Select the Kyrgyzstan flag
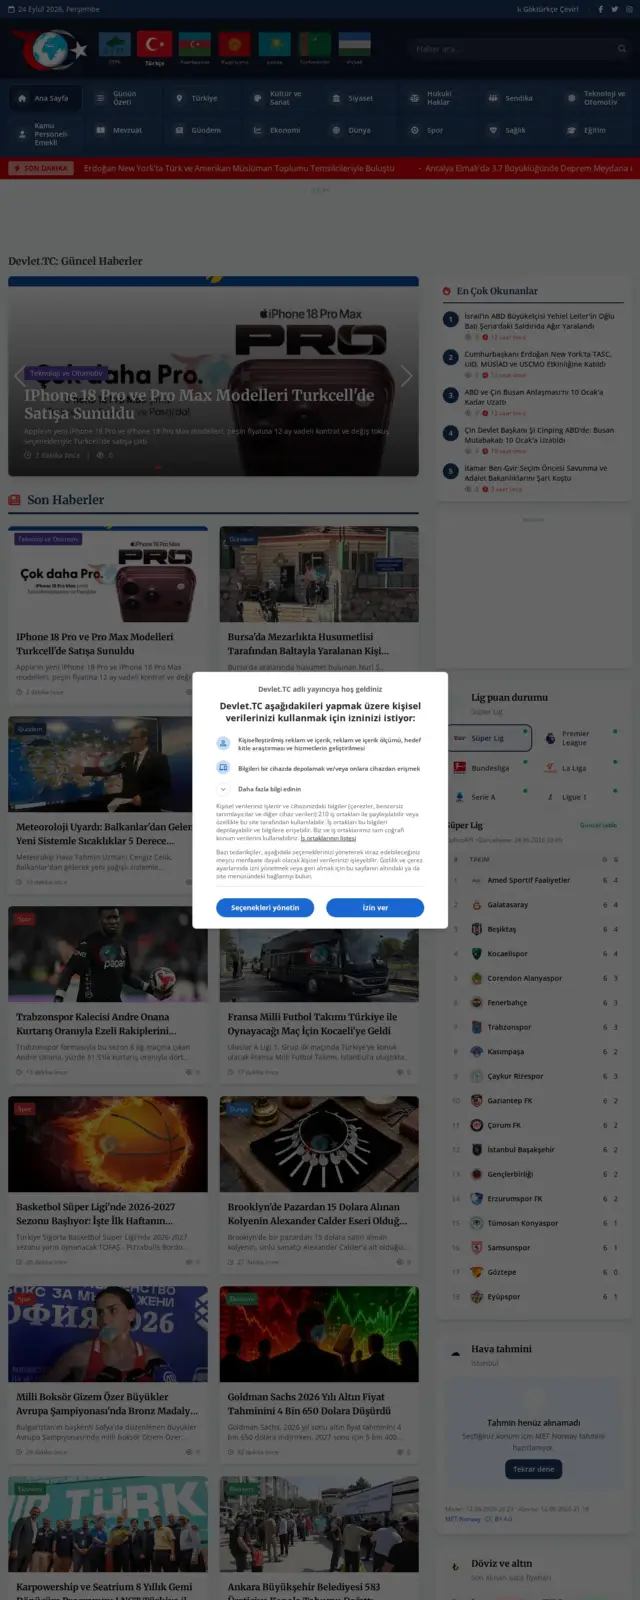Viewport: 640px width, 1600px height. point(235,44)
